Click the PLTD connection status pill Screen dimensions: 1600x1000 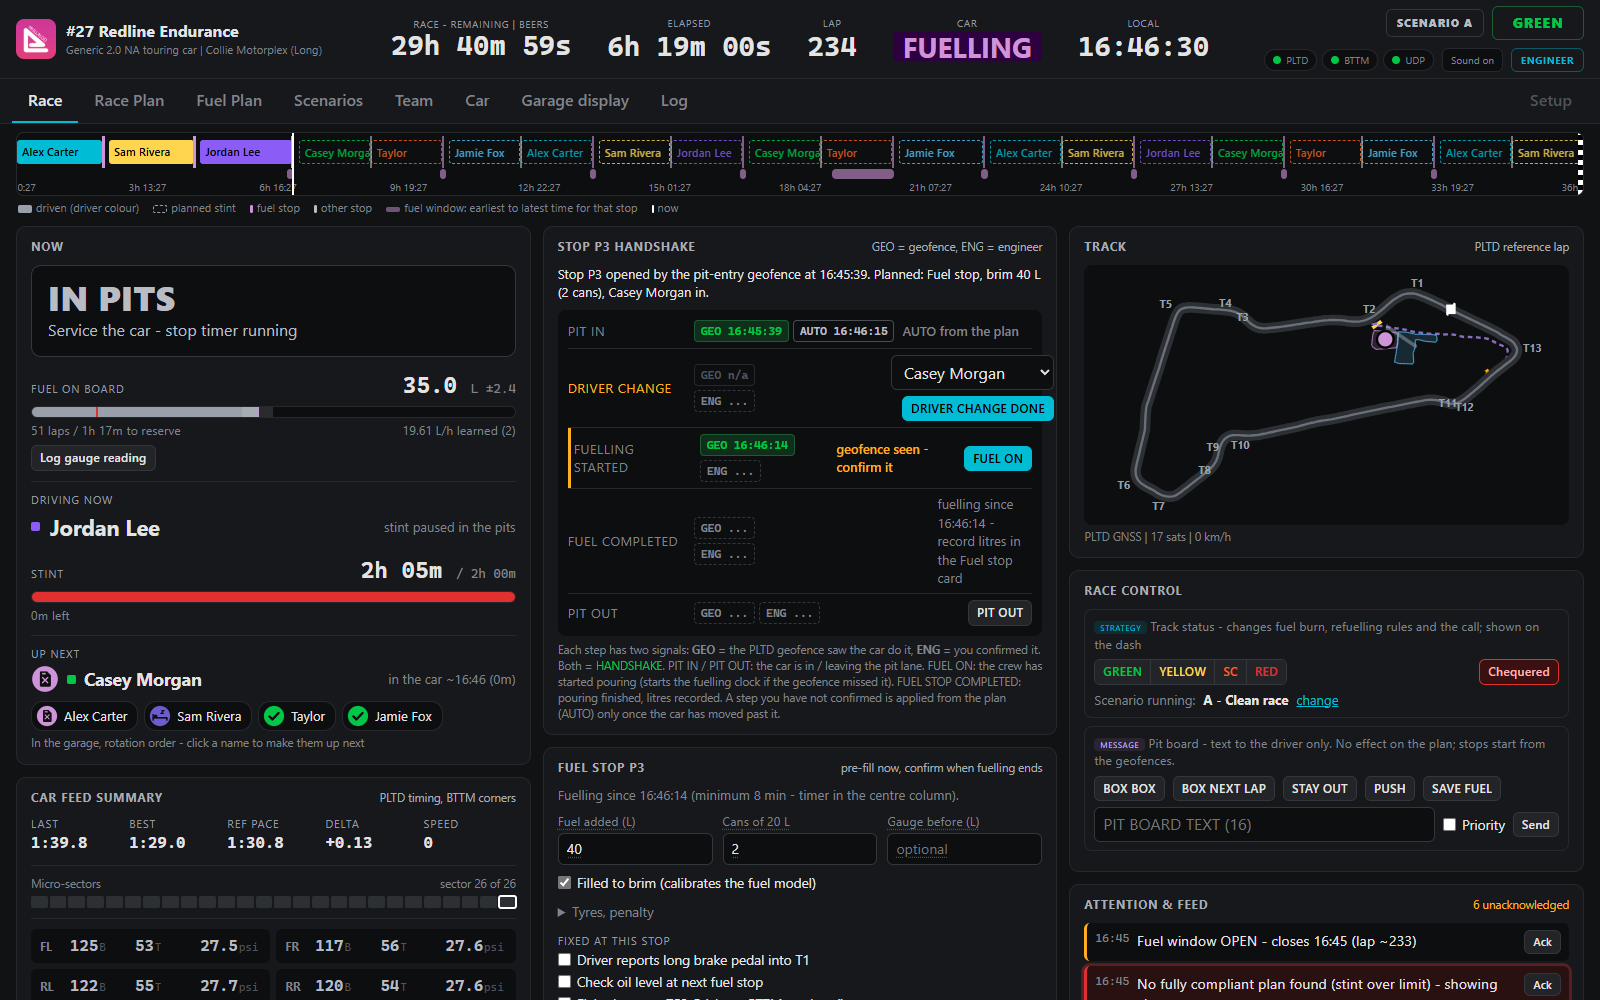(x=1290, y=60)
